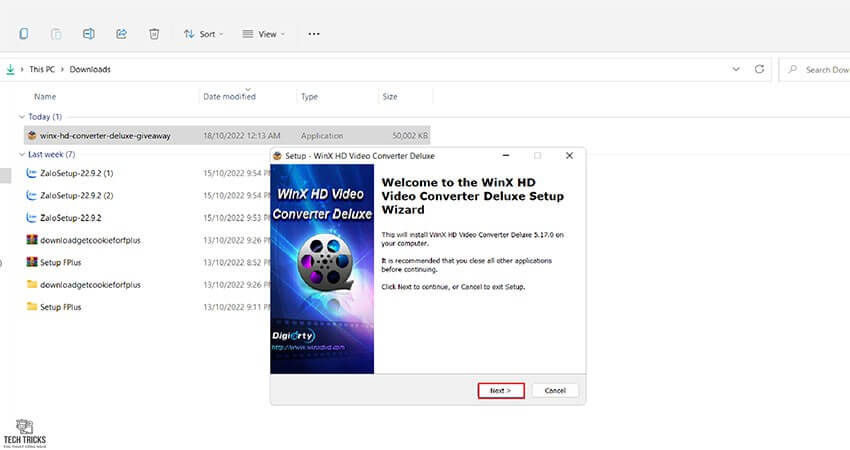The image size is (850, 450).
Task: Click the 18/10/2022 12:13 AM date cell
Action: point(242,136)
